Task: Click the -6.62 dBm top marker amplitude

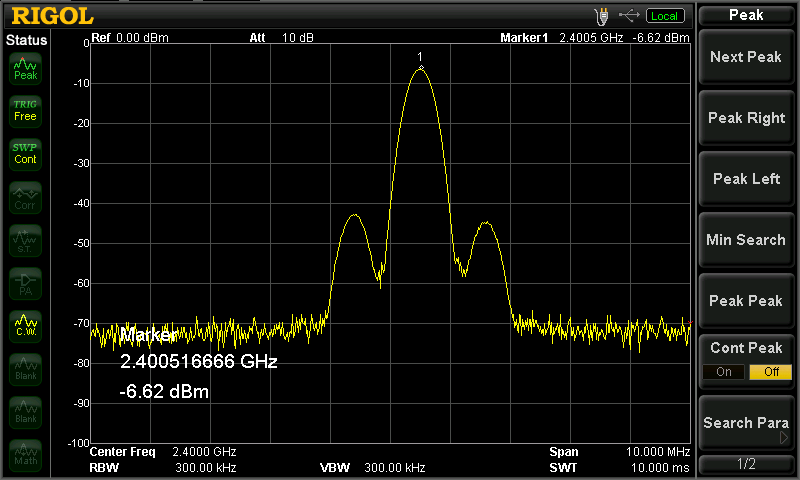Action: click(x=661, y=38)
